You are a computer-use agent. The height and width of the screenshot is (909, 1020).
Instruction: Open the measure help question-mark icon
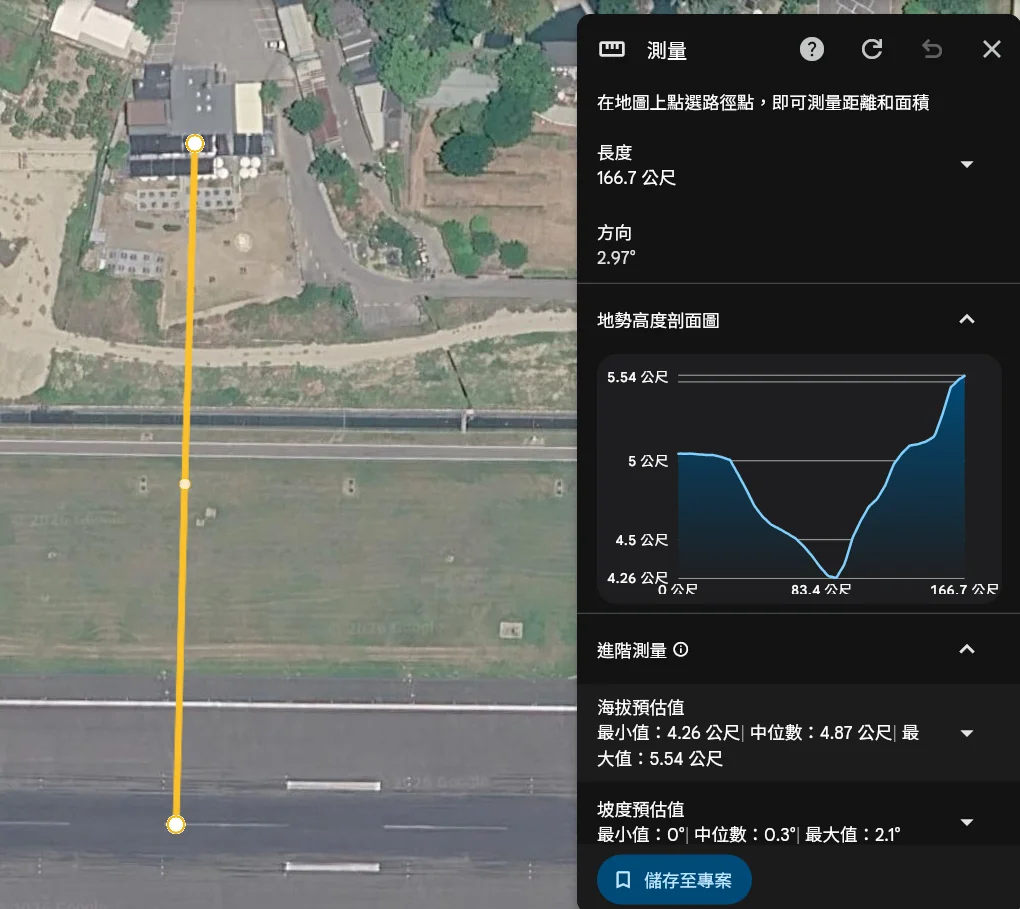coord(811,49)
